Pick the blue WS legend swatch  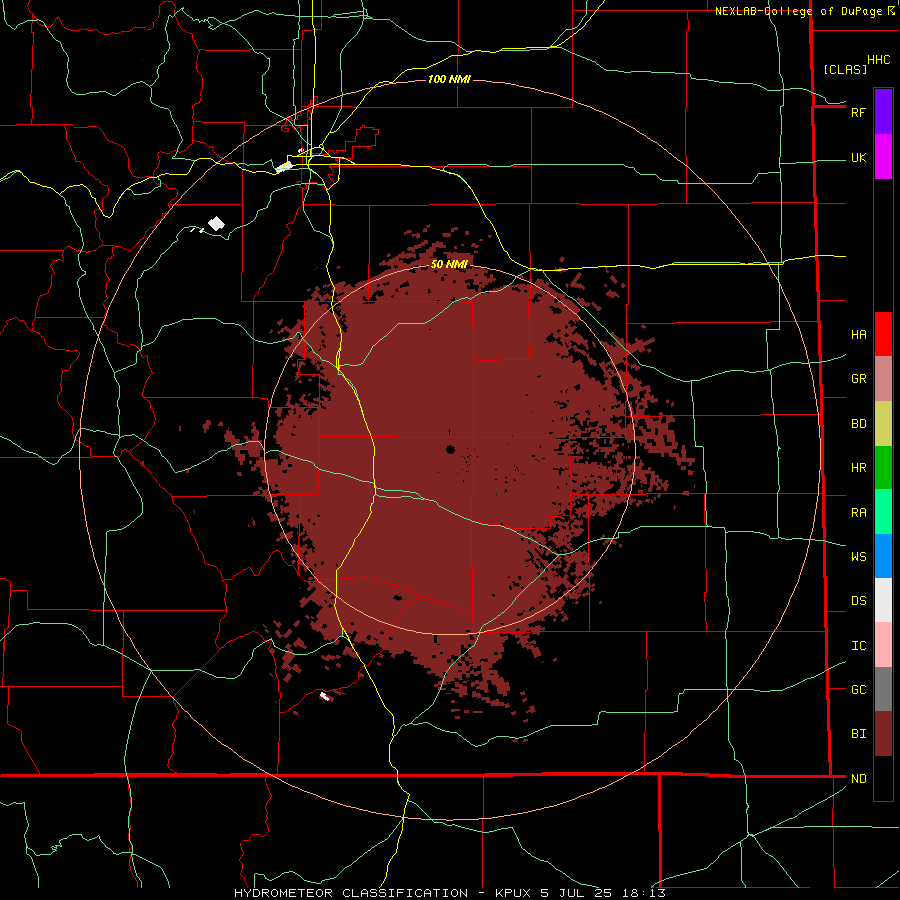click(883, 556)
